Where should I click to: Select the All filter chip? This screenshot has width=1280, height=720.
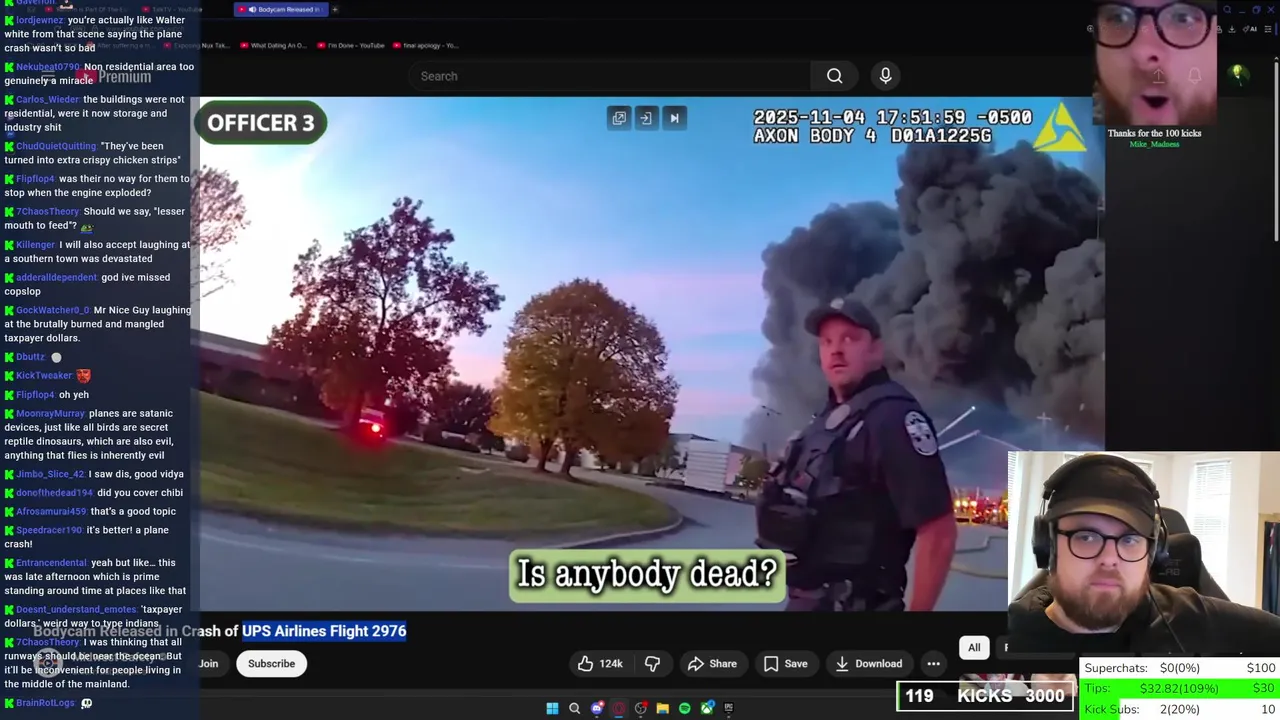click(974, 648)
